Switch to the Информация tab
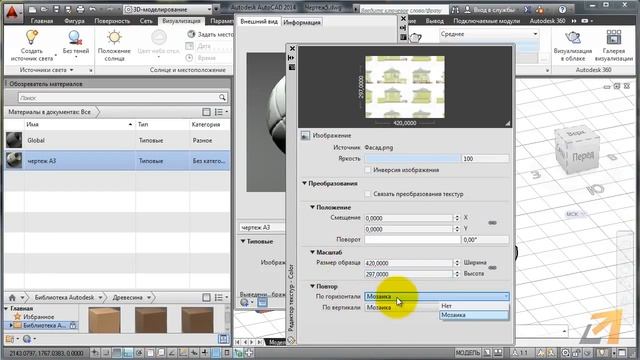Screen dimensions: 640x360 click(302, 22)
